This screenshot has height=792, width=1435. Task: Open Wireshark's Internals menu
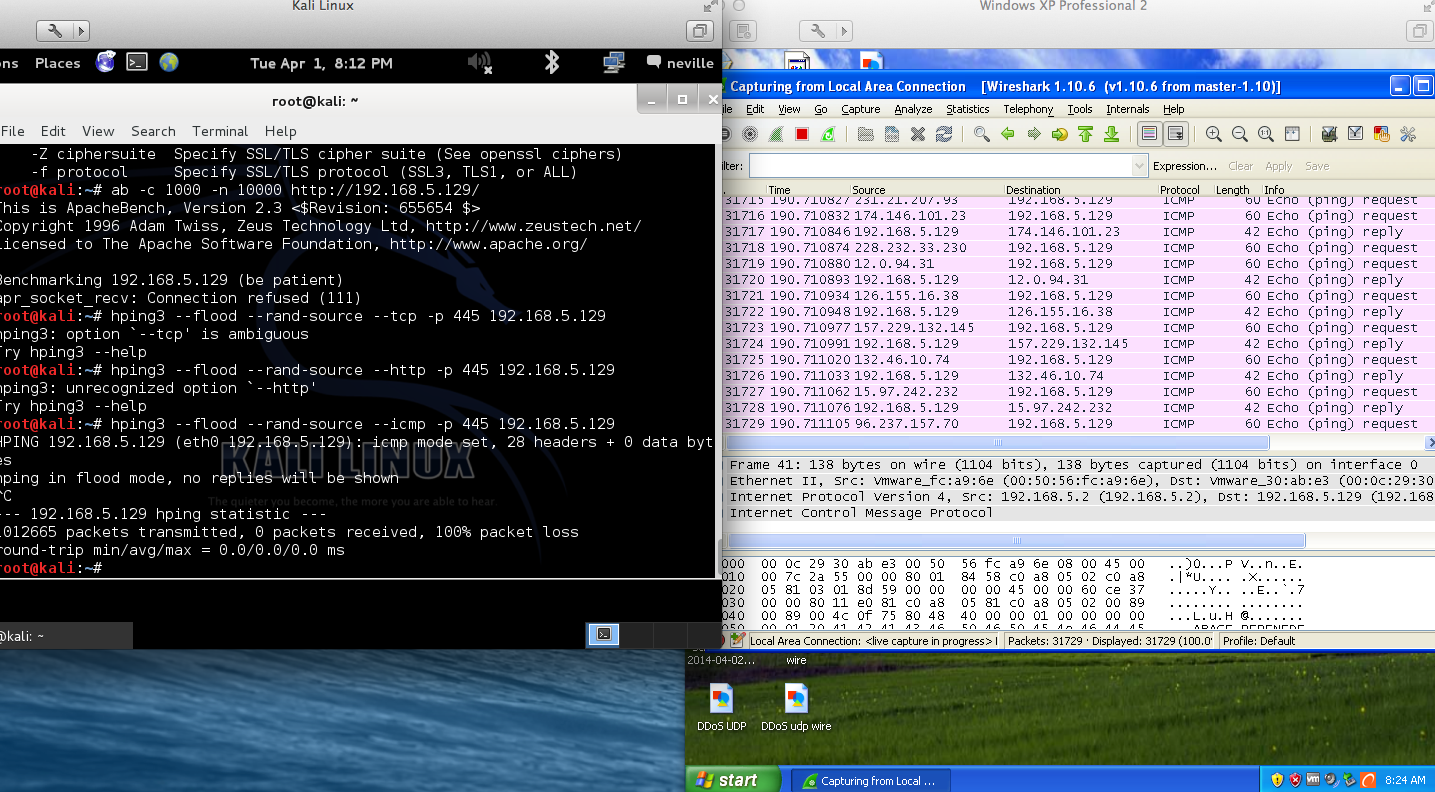click(x=1127, y=109)
